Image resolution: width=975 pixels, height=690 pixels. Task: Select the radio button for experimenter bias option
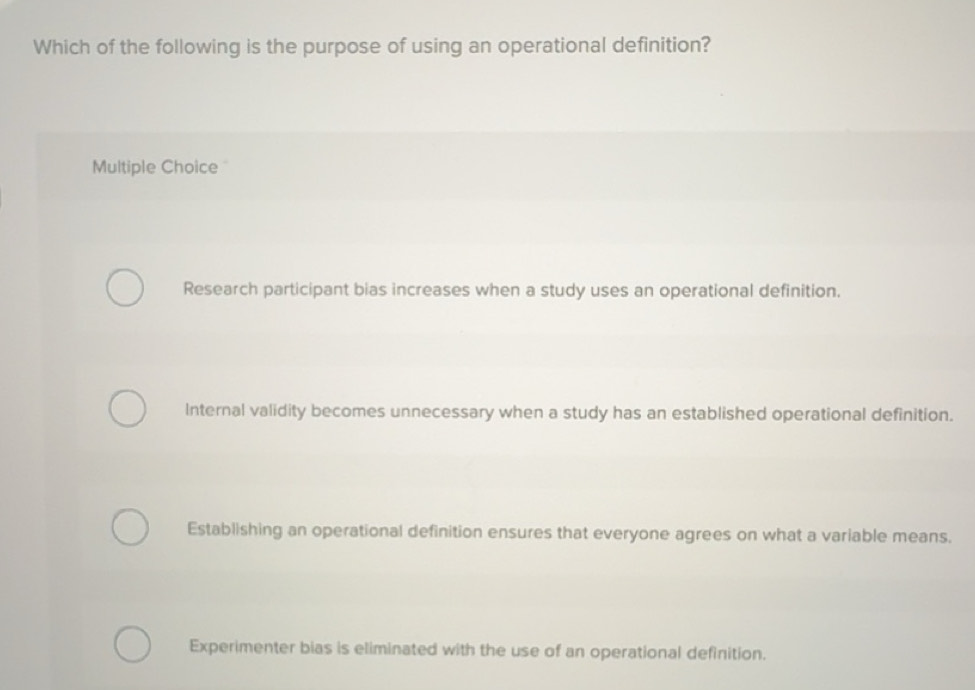[x=133, y=642]
